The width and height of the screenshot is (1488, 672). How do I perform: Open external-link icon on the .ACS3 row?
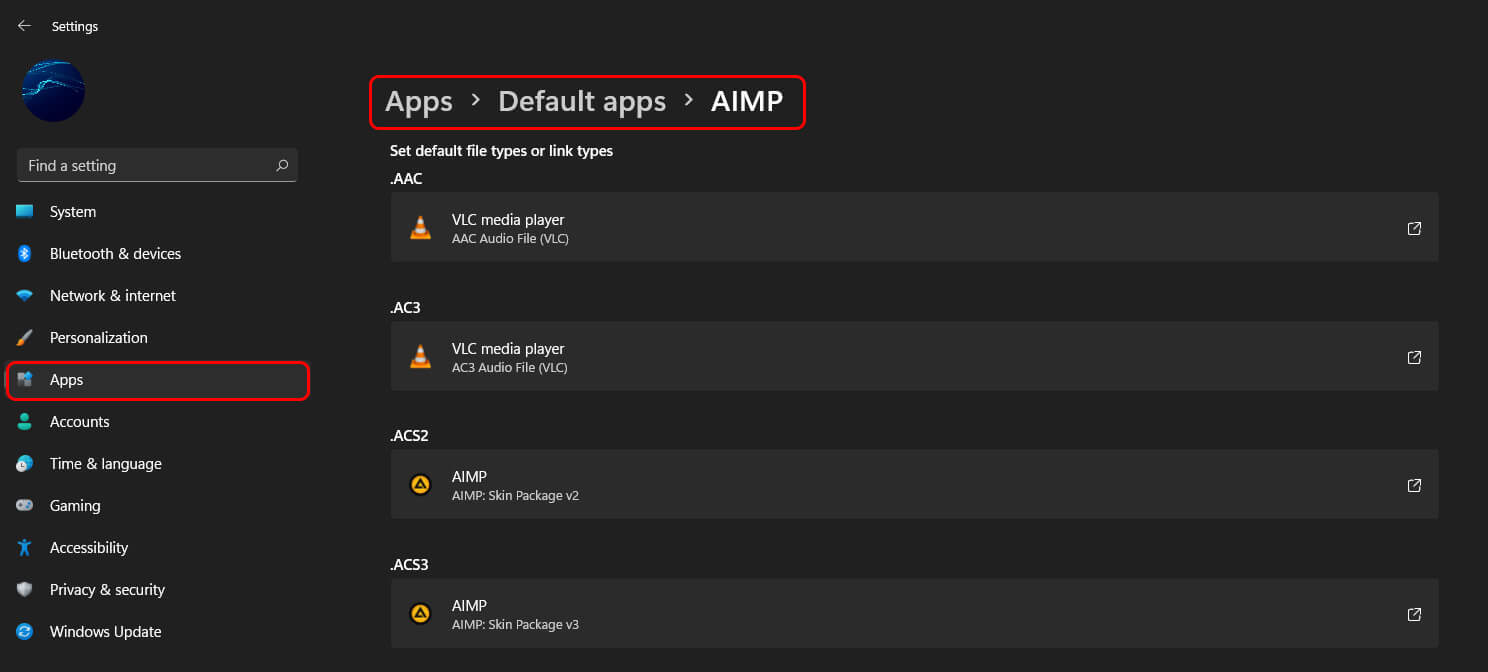[x=1414, y=614]
